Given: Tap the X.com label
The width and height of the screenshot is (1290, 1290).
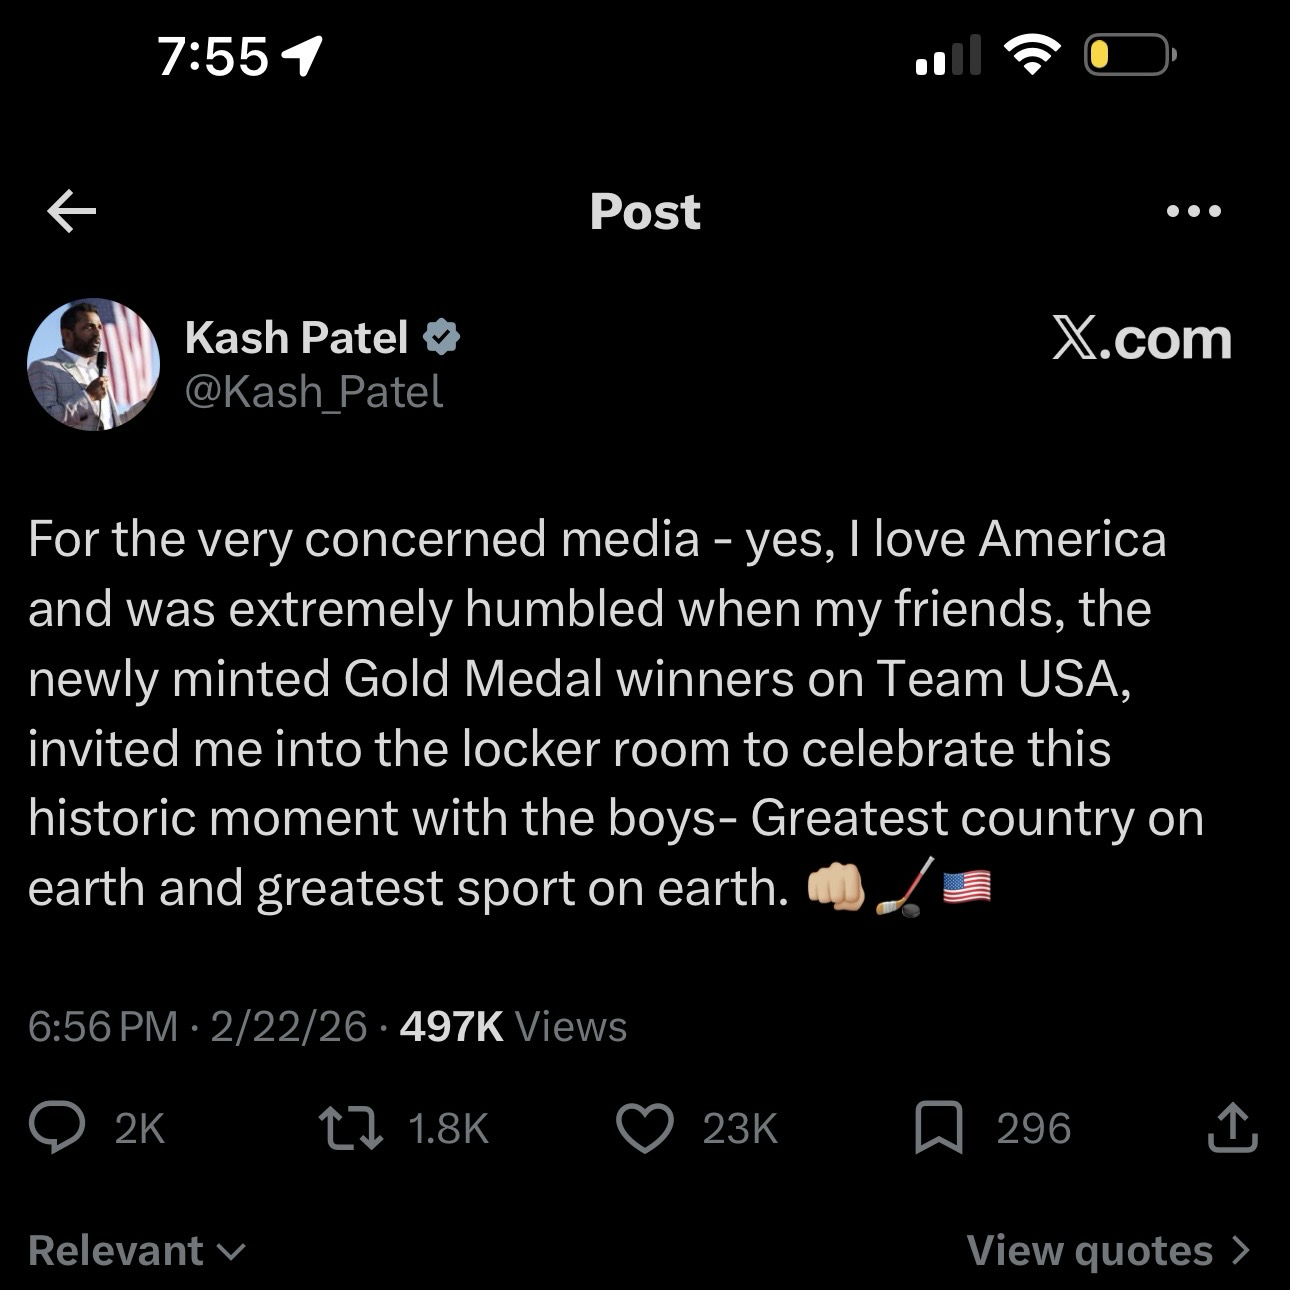Looking at the screenshot, I should pyautogui.click(x=1141, y=340).
